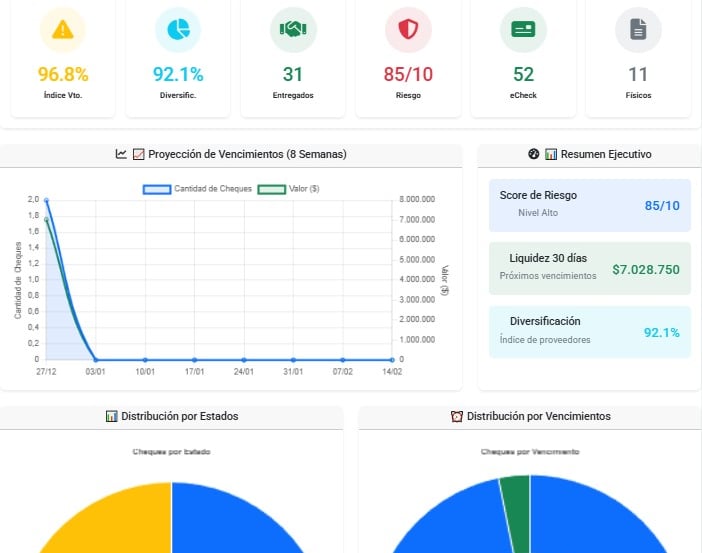
Task: Click the 8.000.000 right axis label
Action: click(x=417, y=199)
